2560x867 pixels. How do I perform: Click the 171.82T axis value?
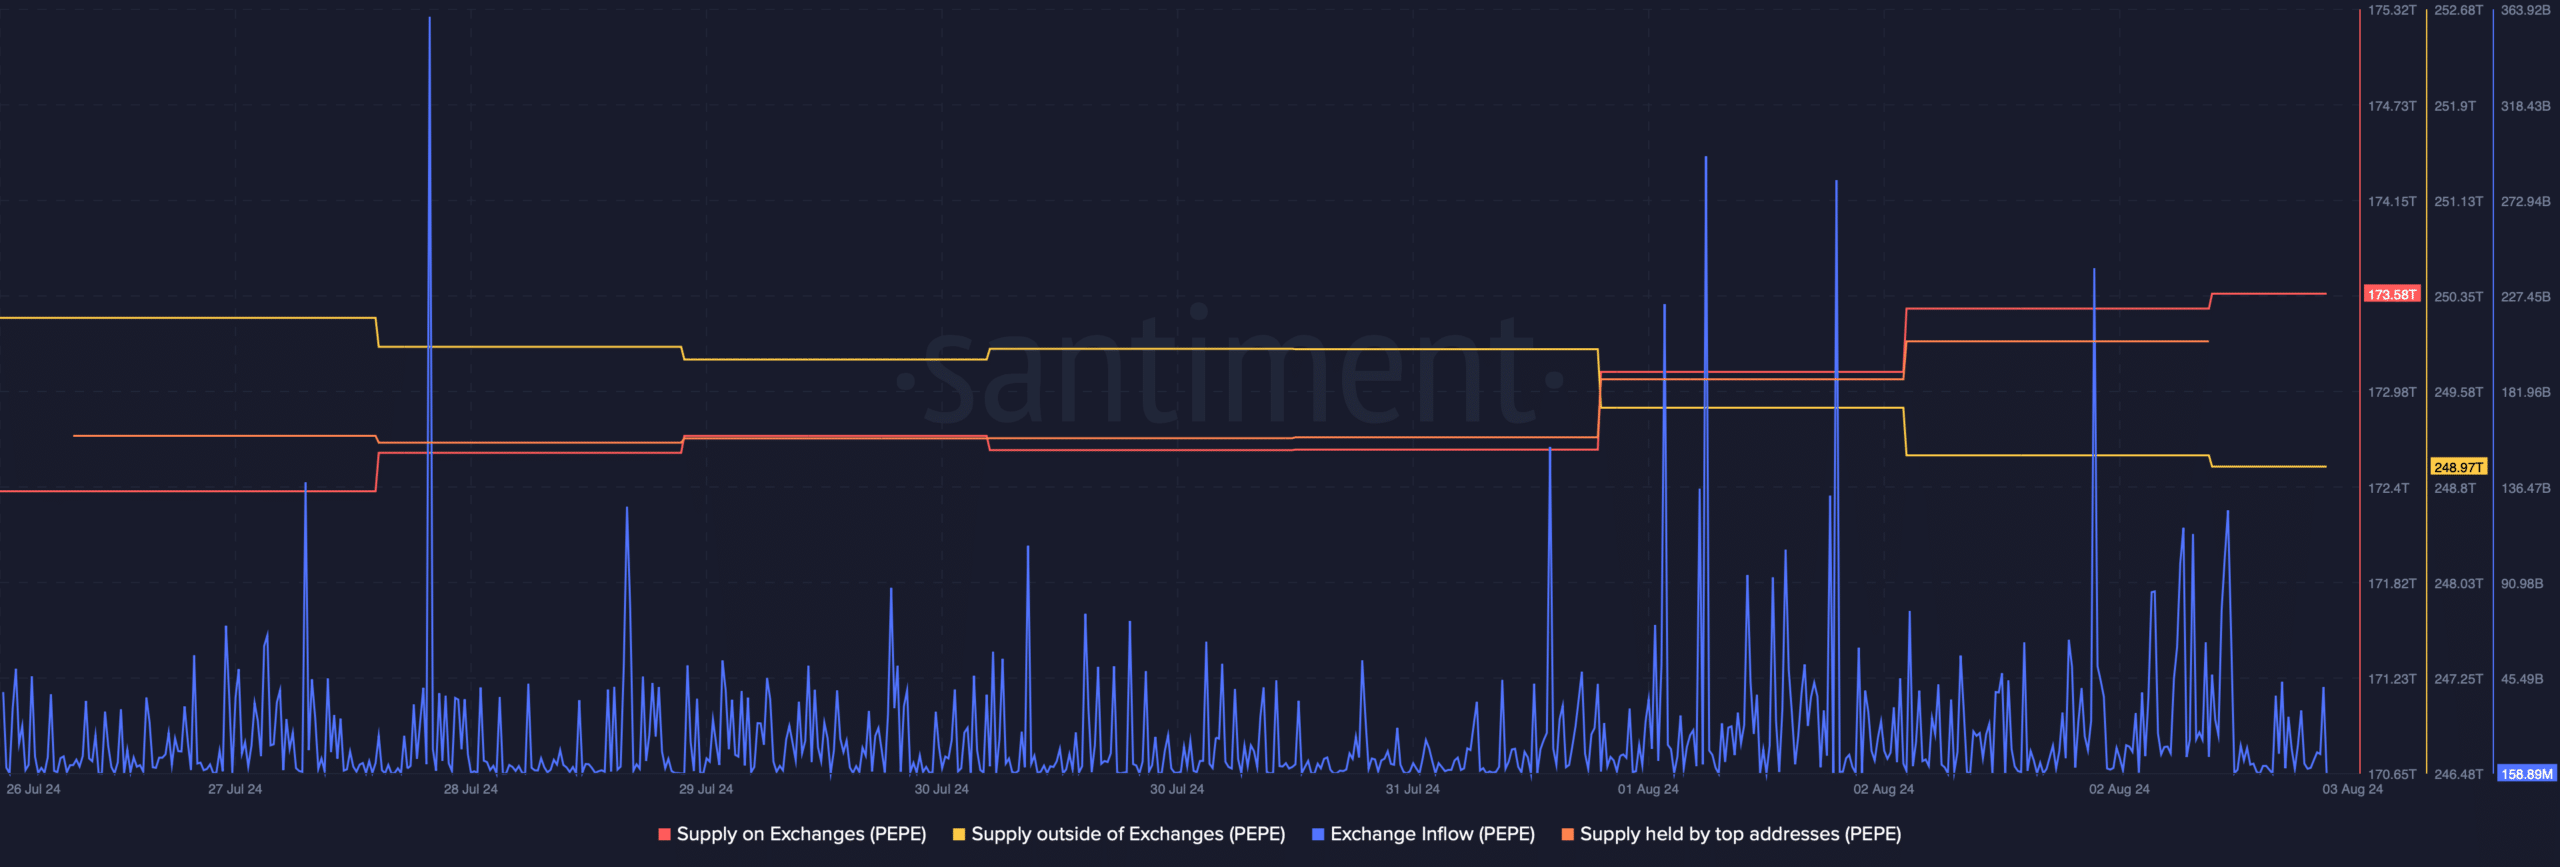[x=2392, y=583]
